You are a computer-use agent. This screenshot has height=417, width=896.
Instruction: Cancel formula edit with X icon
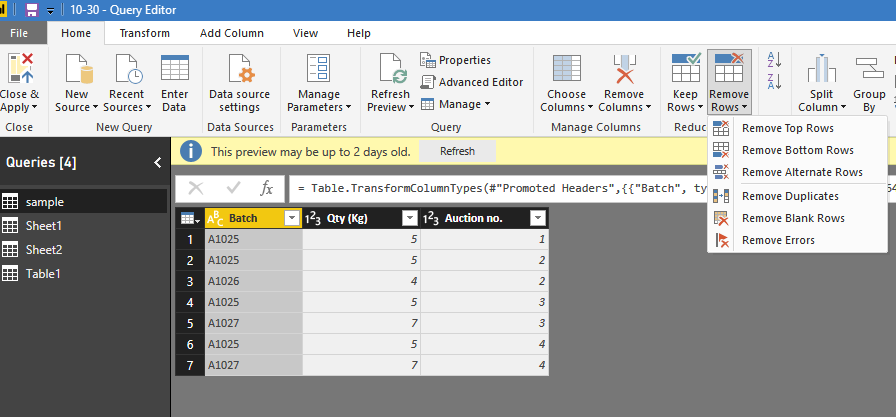[196, 188]
